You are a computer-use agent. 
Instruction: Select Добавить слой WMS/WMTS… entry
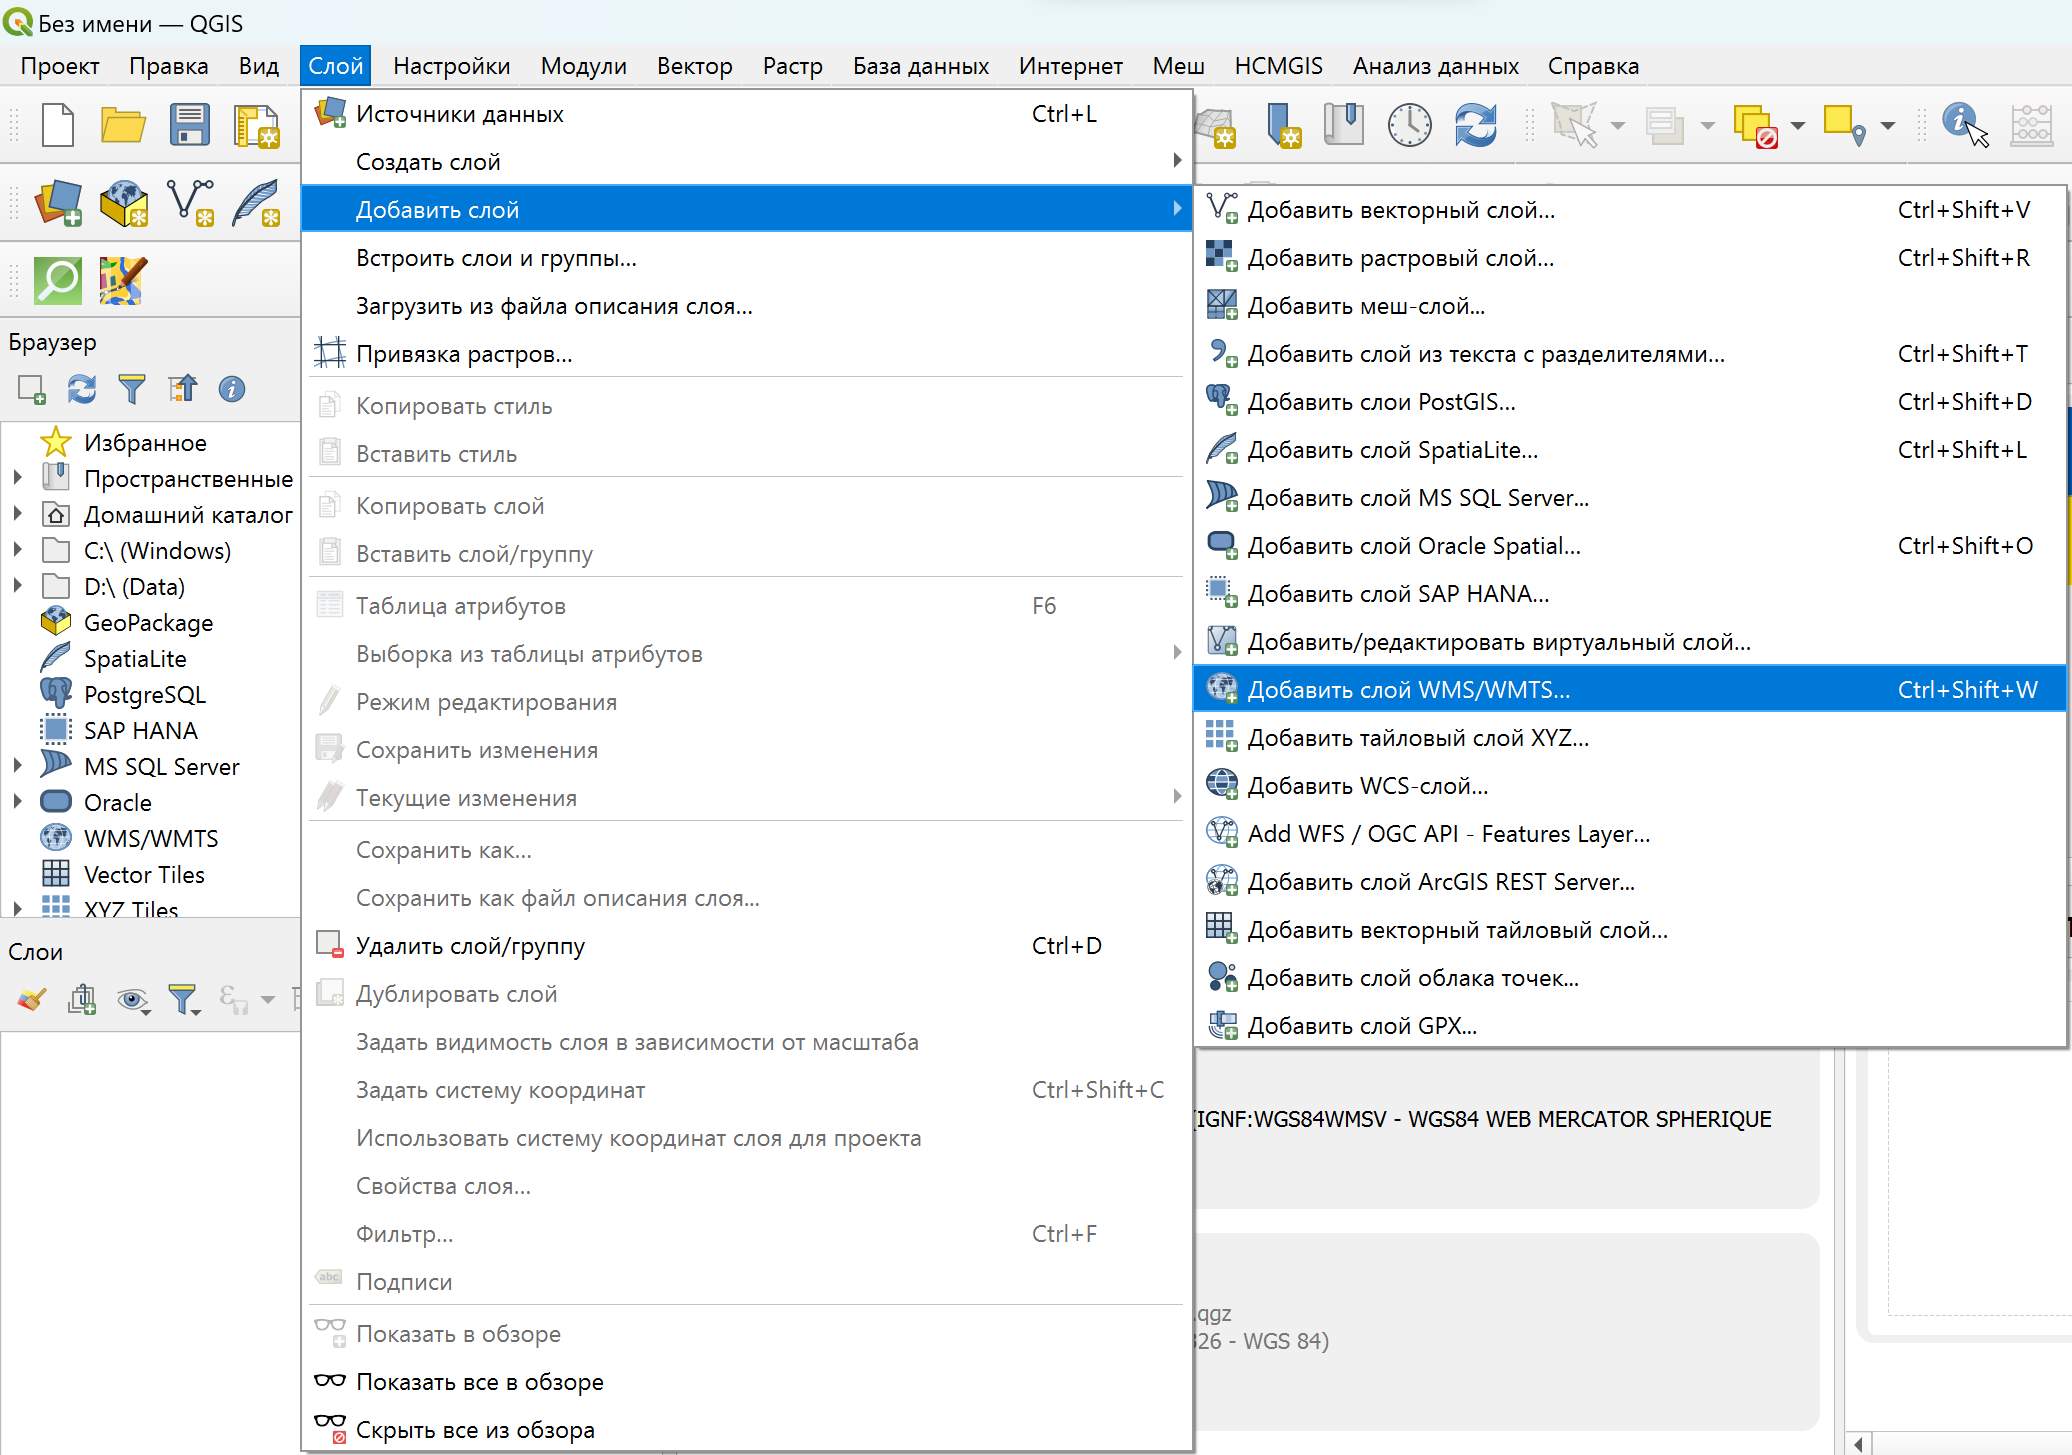coord(1630,690)
